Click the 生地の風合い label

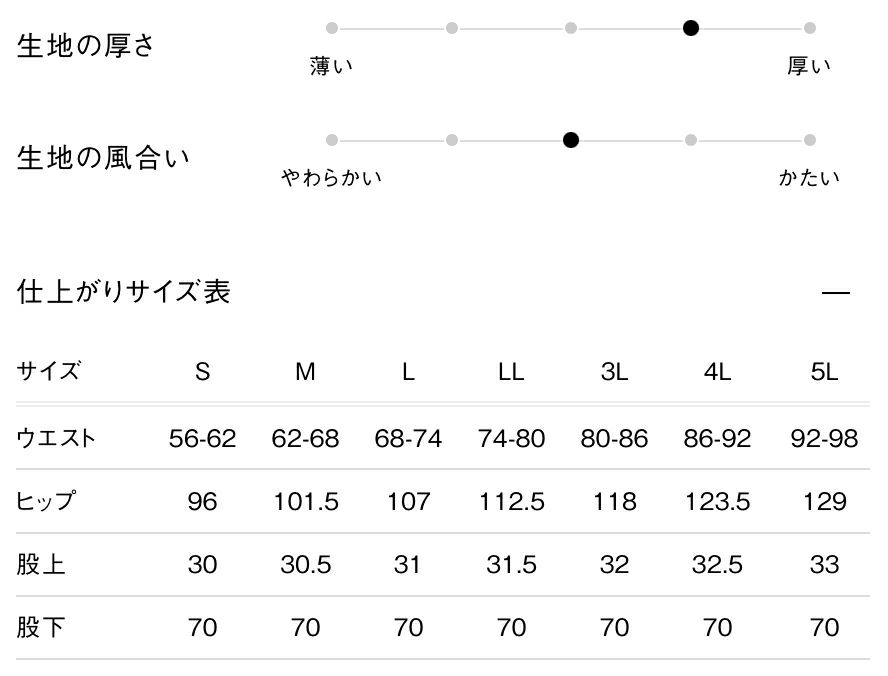(x=103, y=158)
